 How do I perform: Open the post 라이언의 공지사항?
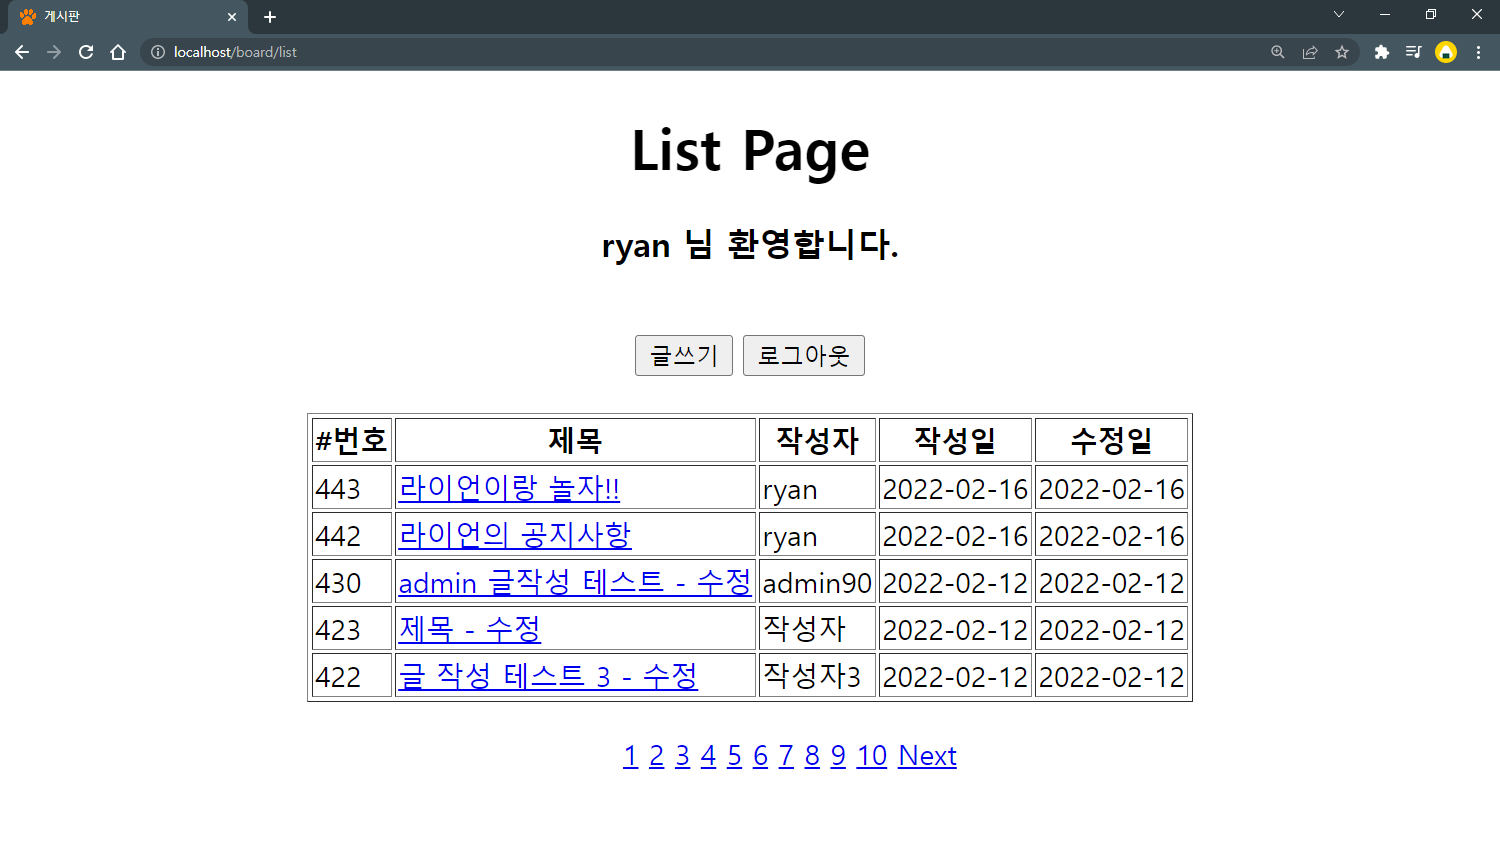click(x=514, y=535)
